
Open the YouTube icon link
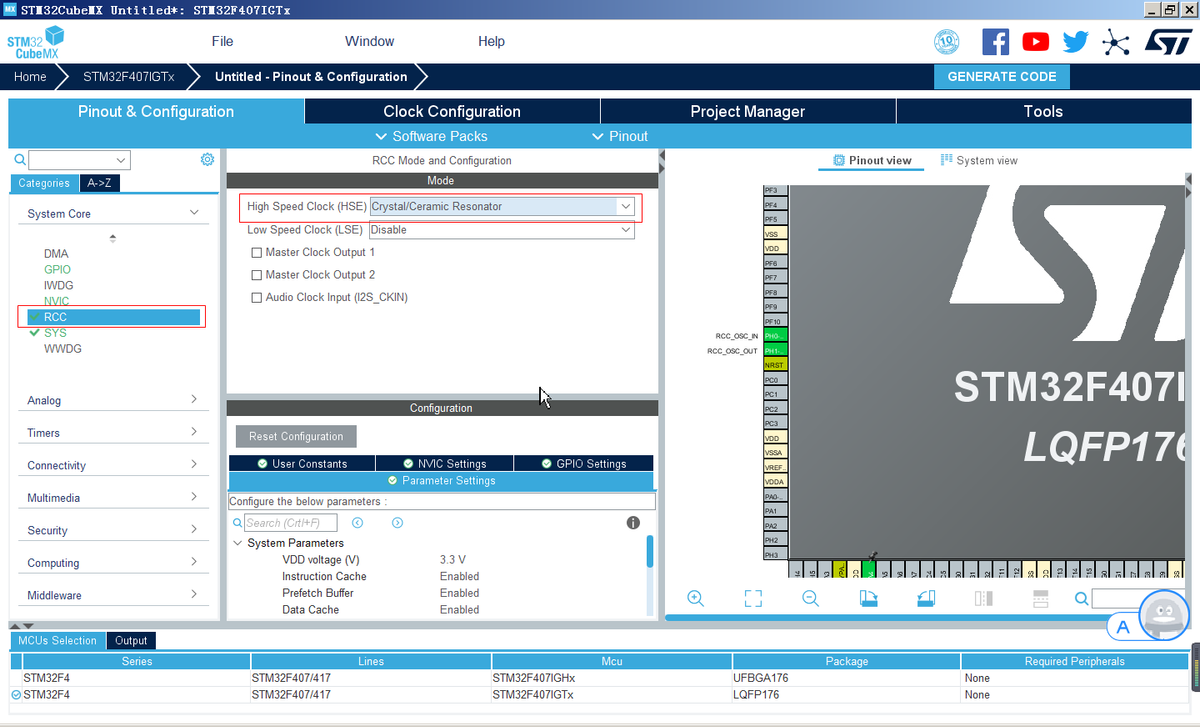[1036, 41]
